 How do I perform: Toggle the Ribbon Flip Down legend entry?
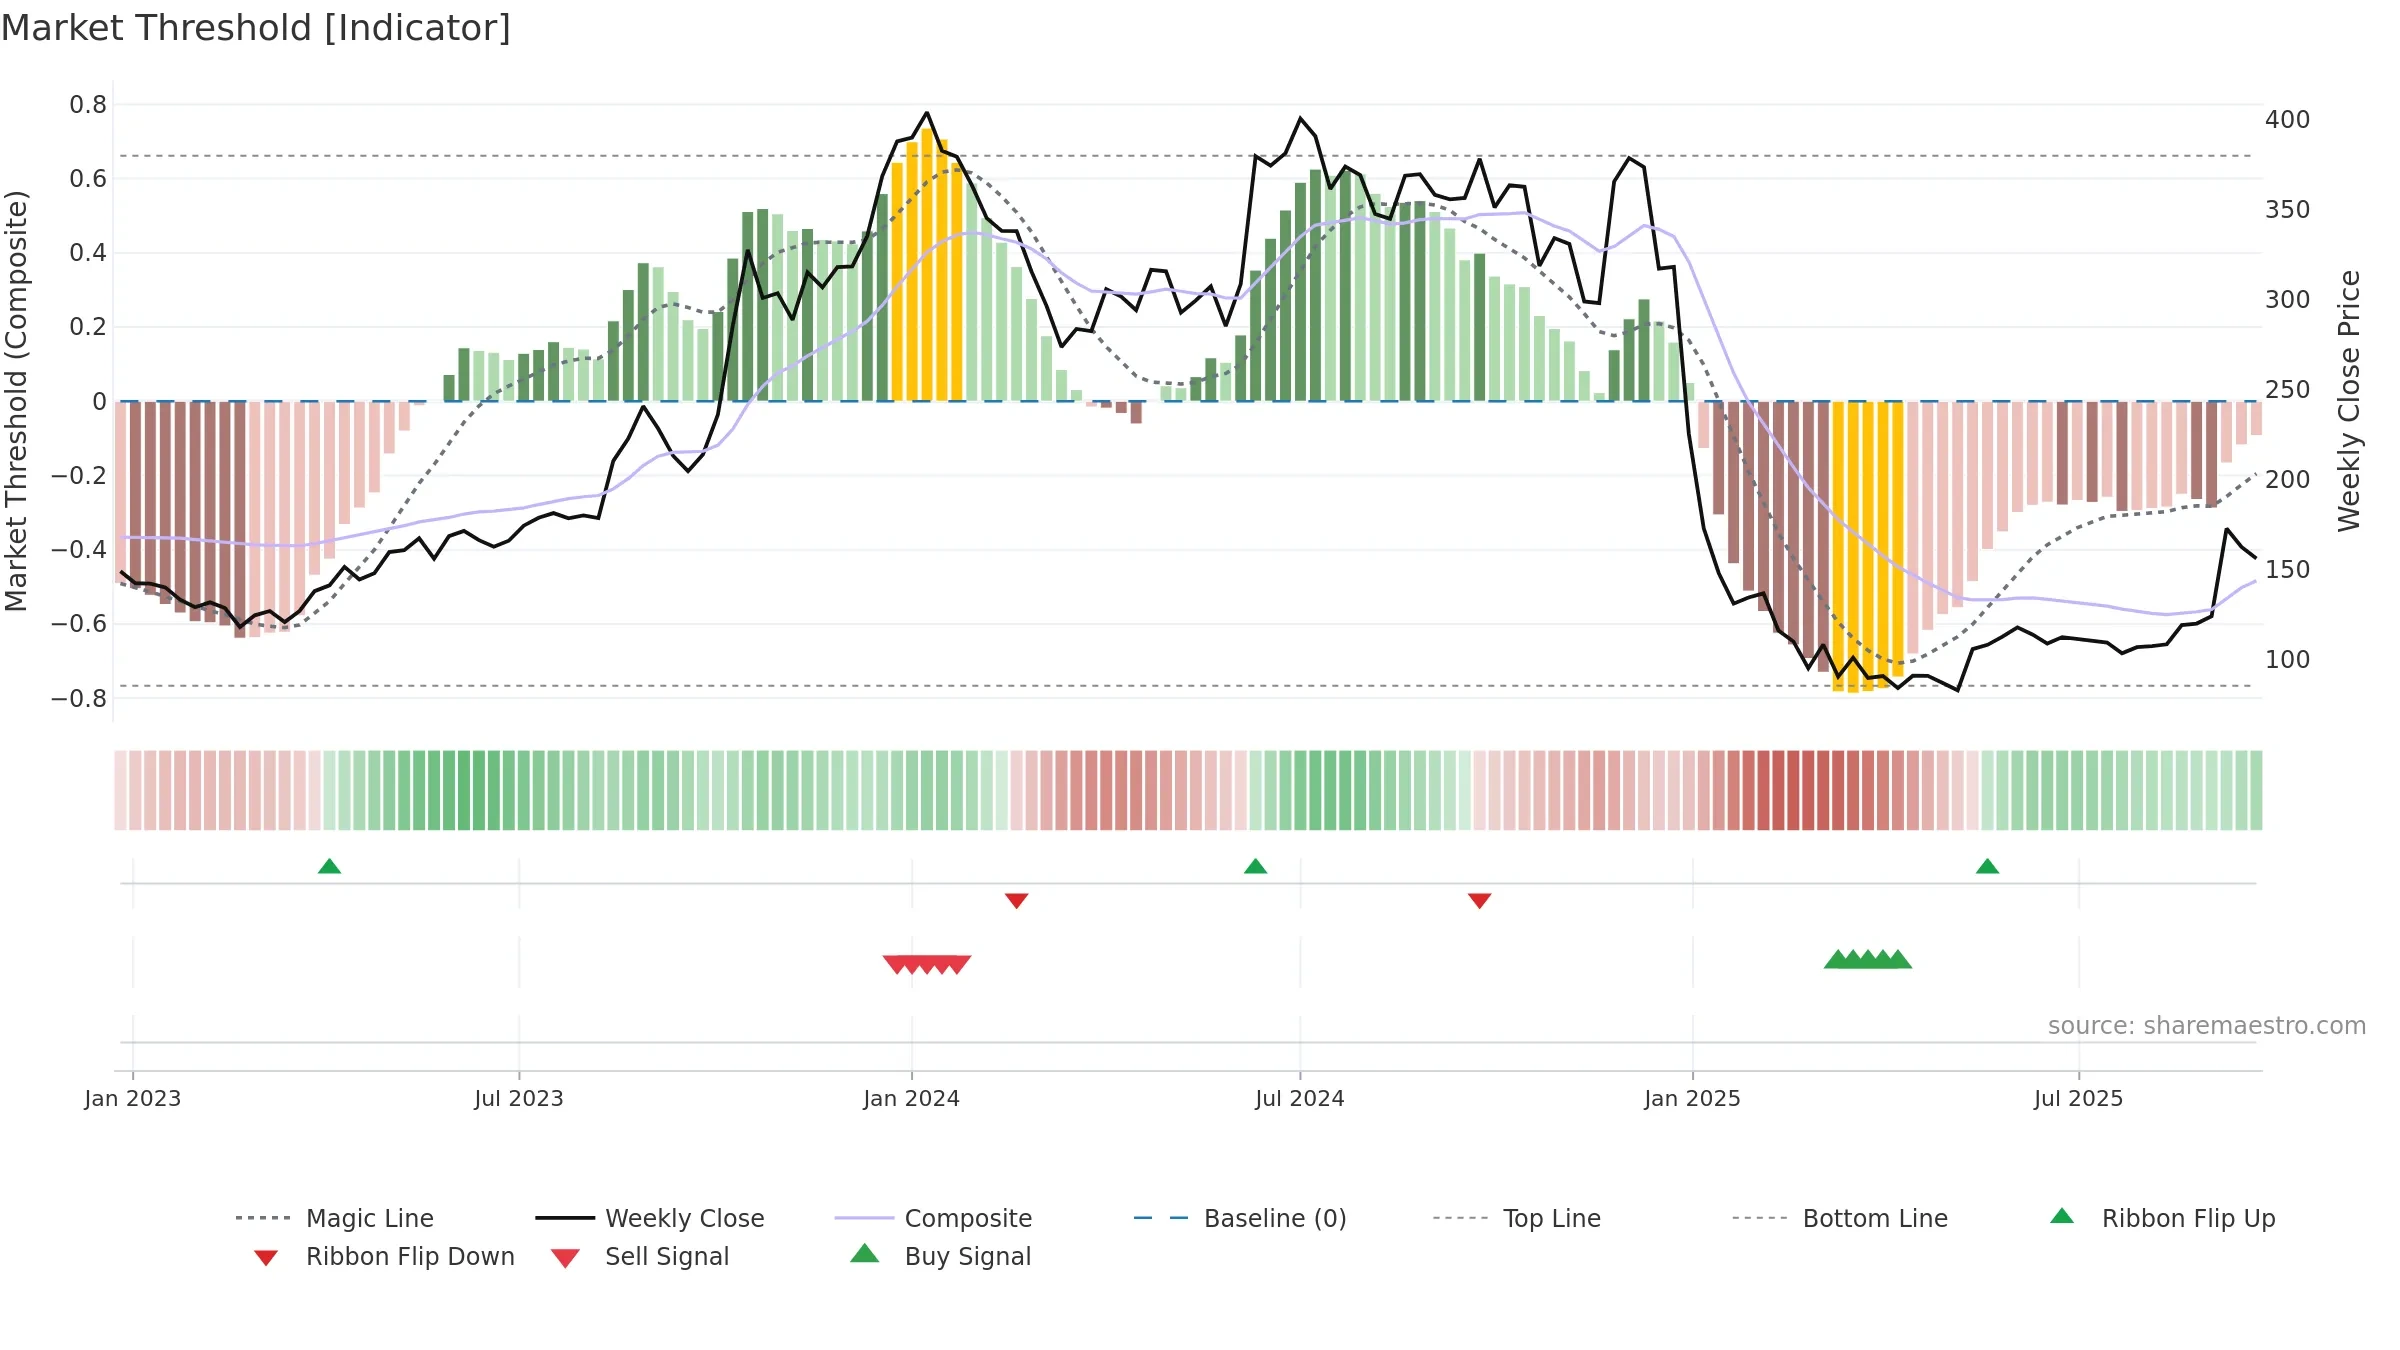[383, 1256]
